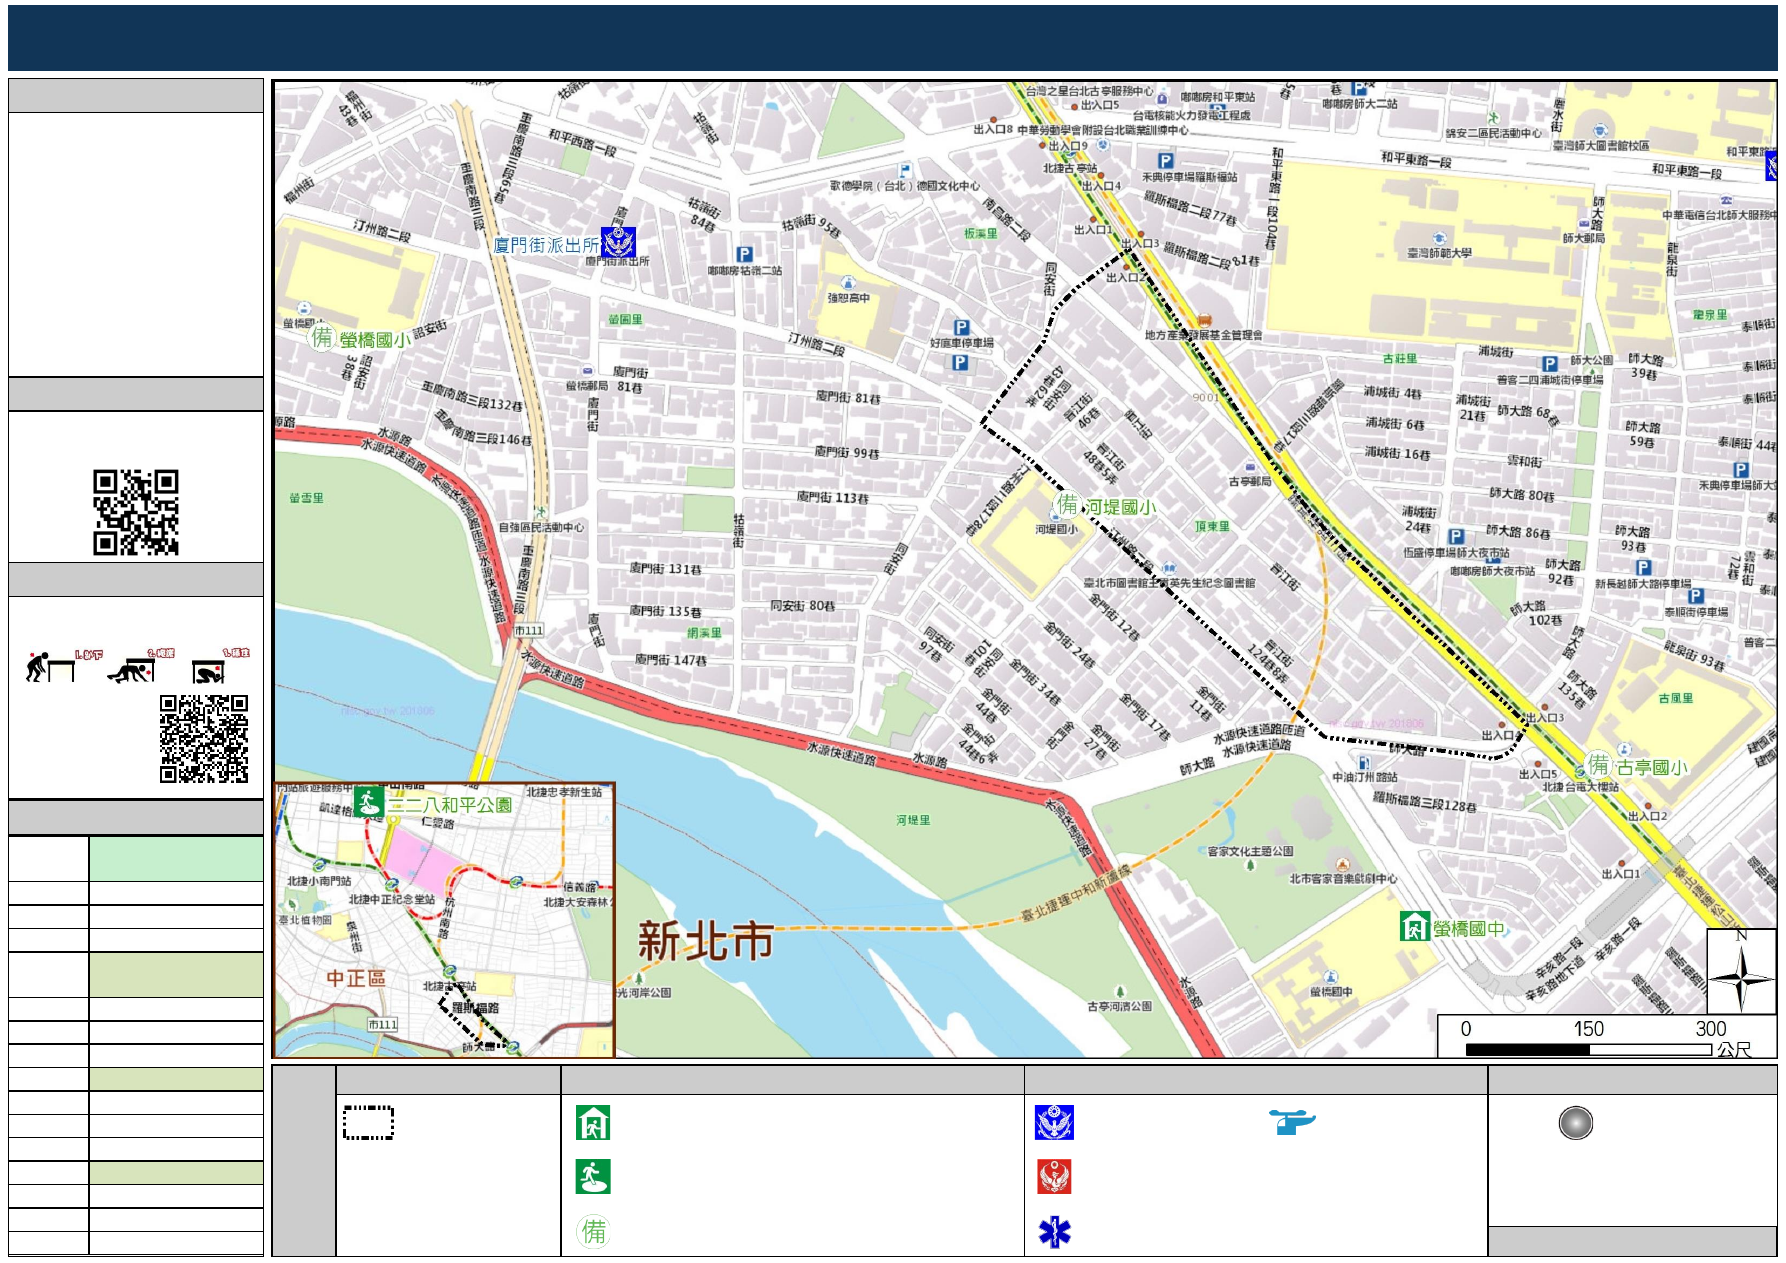Viewport: 1786px width, 1263px height.
Task: Click the map scale bar
Action: point(1588,1049)
